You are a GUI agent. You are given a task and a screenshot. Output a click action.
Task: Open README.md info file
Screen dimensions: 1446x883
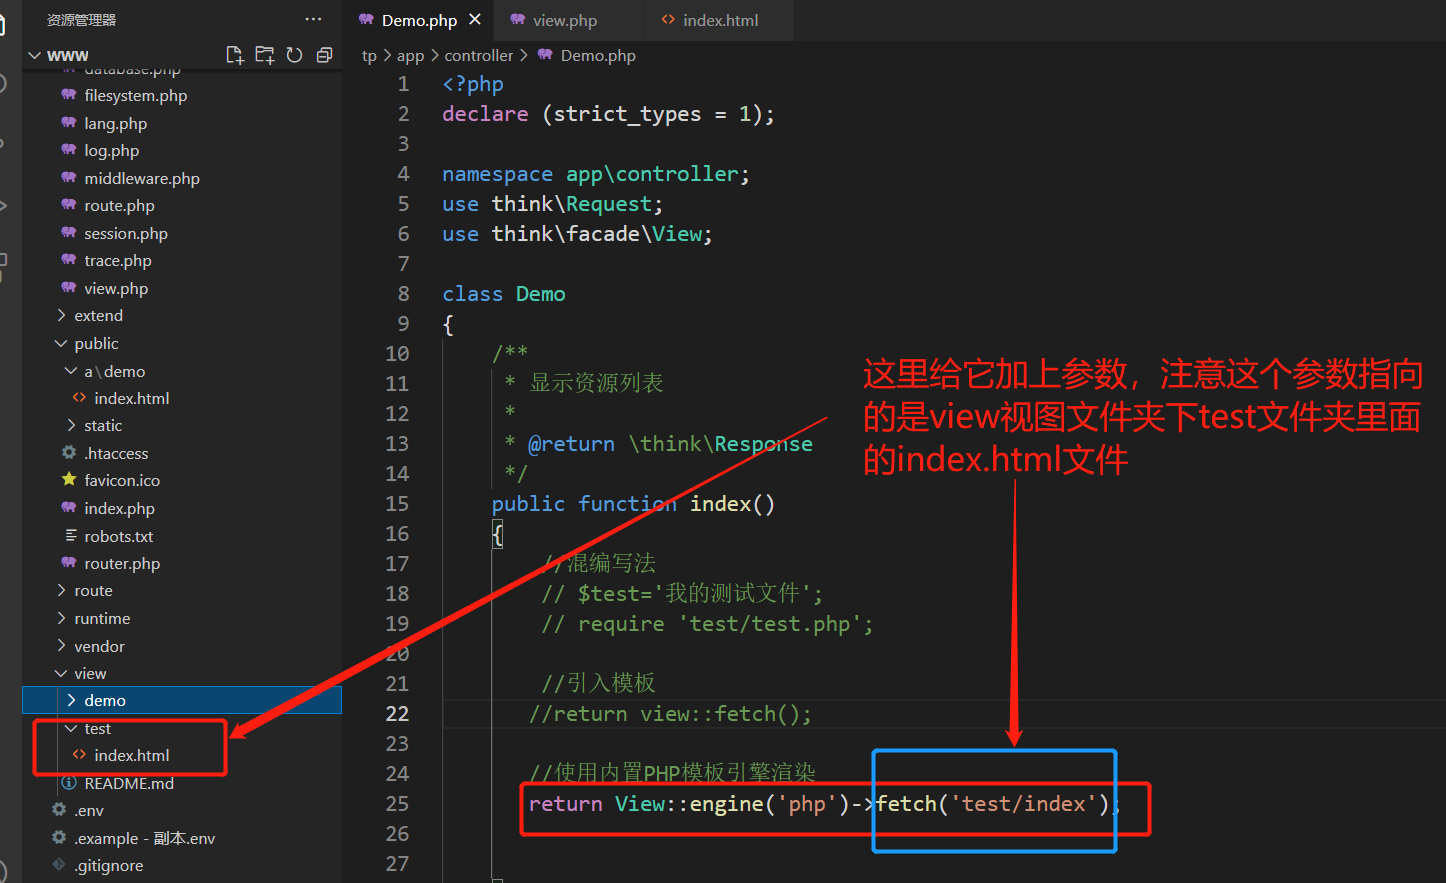129,783
